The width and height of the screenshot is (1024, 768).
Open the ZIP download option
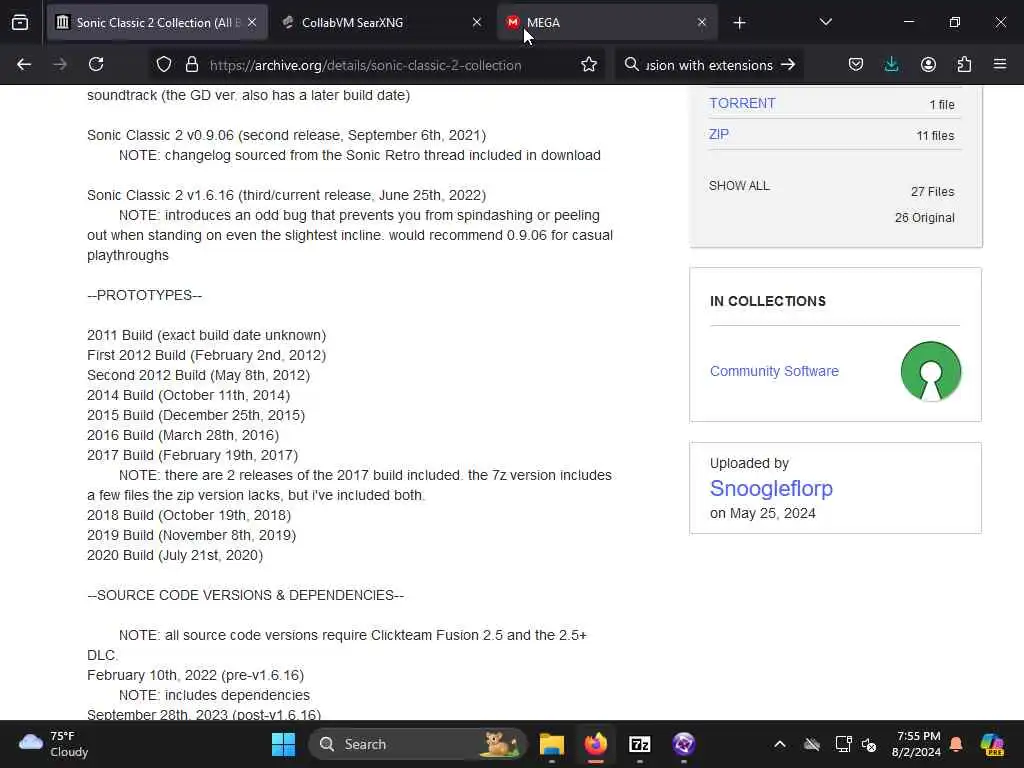[718, 134]
